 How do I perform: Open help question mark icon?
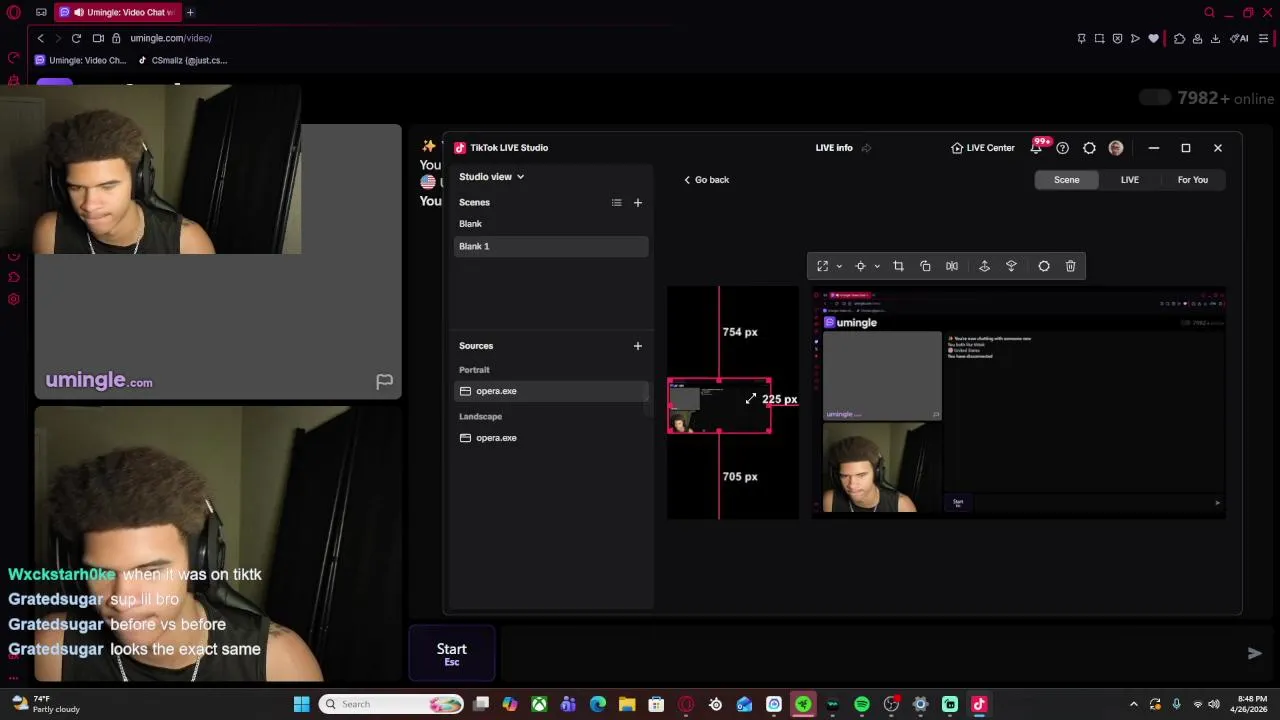(1062, 148)
